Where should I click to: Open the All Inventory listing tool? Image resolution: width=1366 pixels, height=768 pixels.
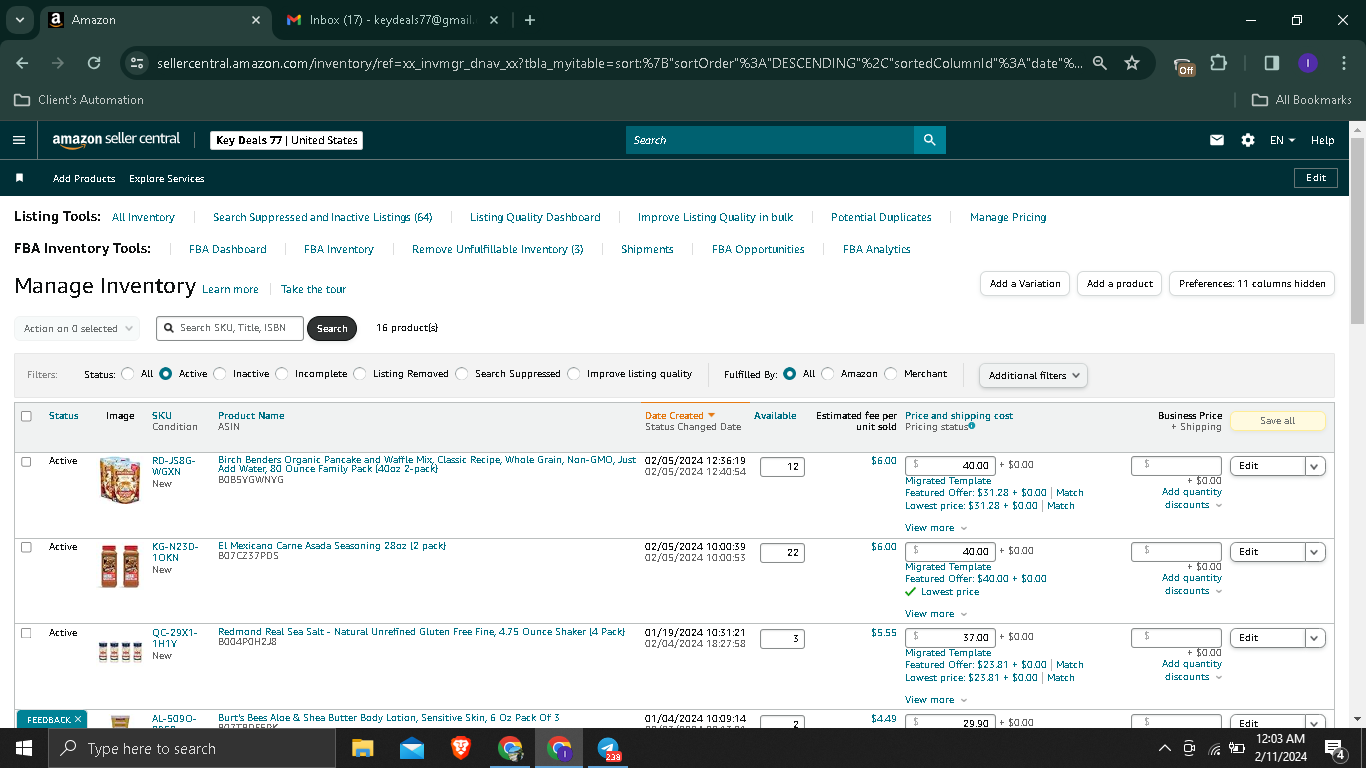point(143,217)
